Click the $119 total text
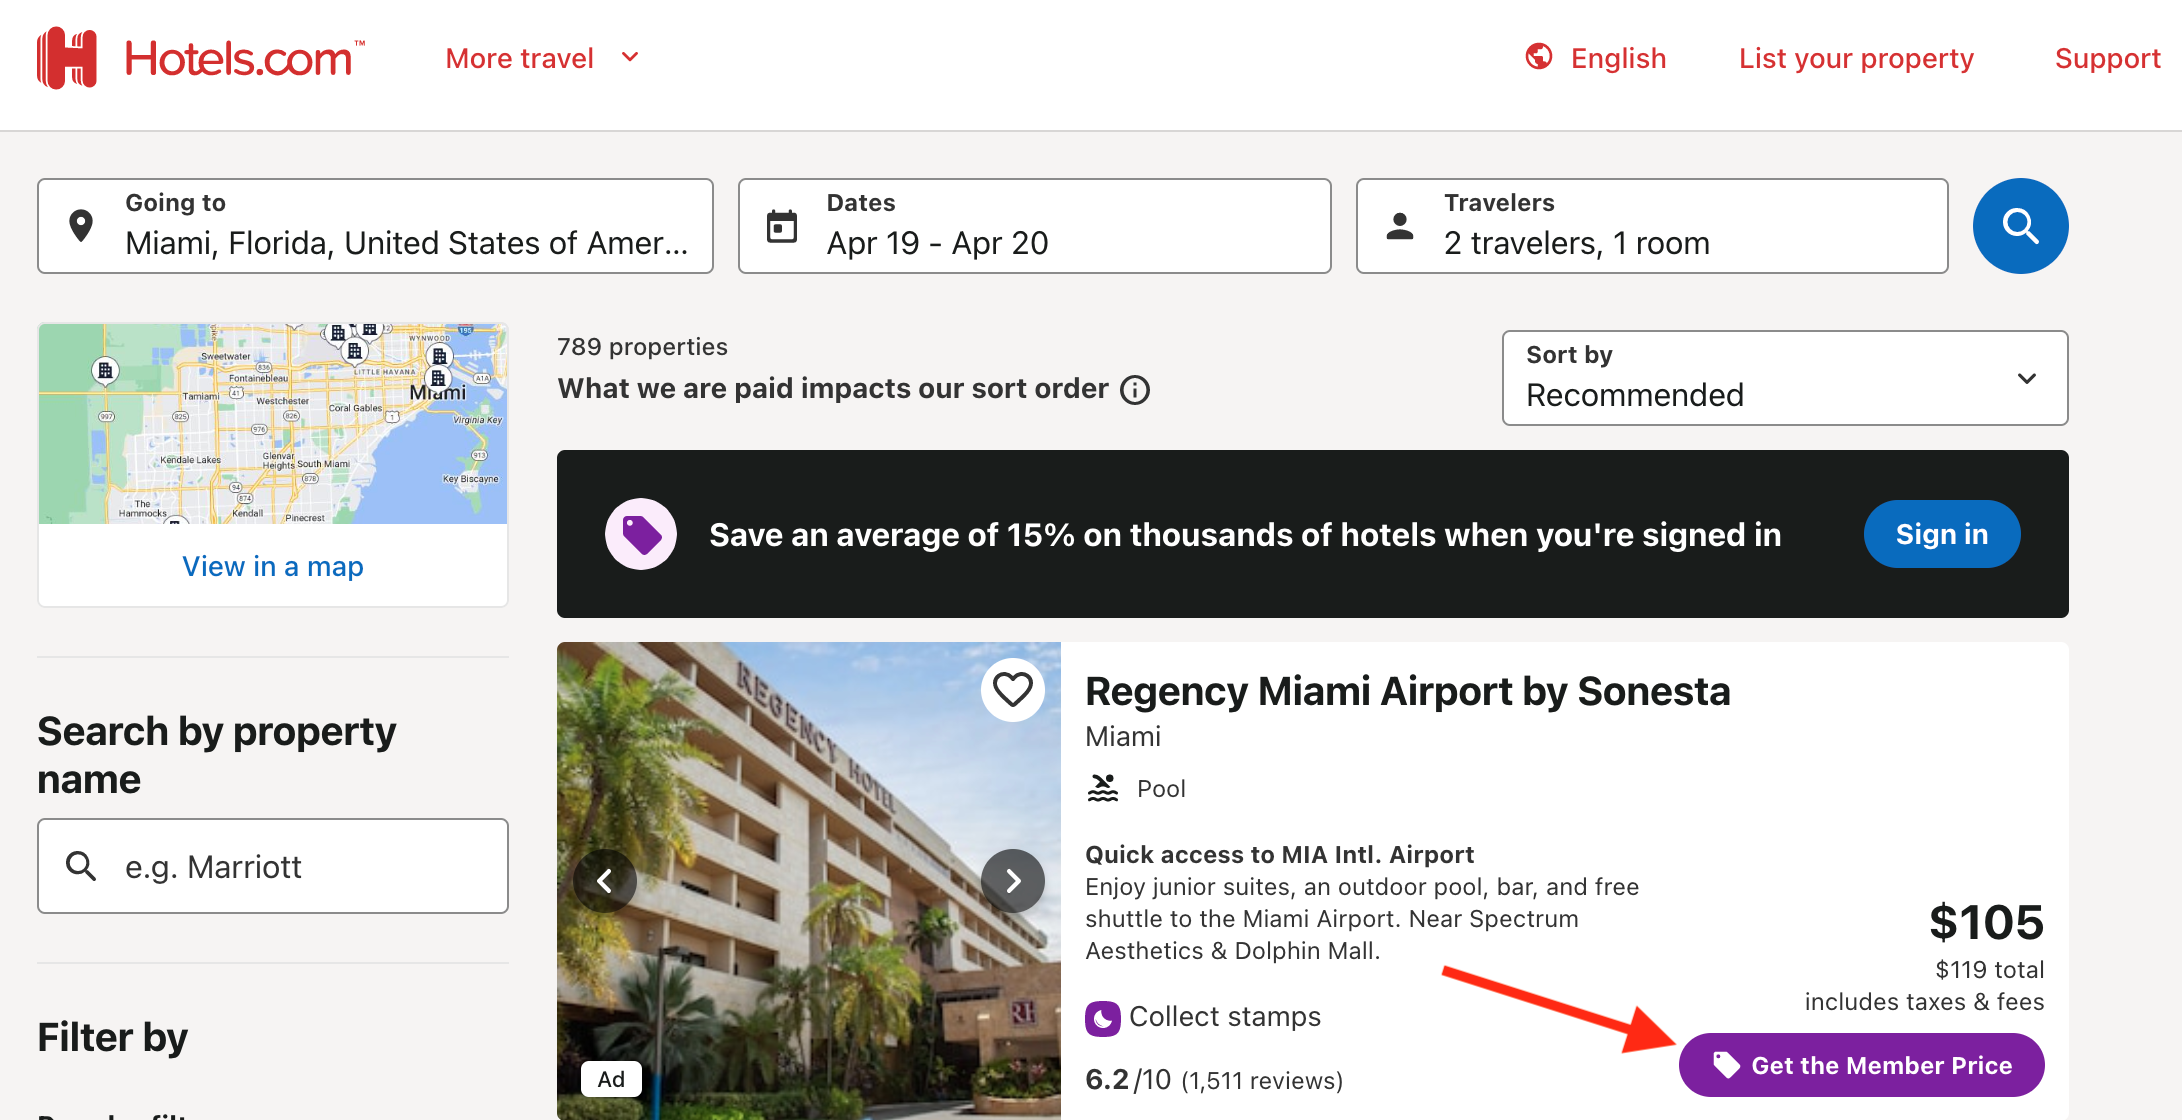This screenshot has width=2182, height=1120. click(1989, 970)
